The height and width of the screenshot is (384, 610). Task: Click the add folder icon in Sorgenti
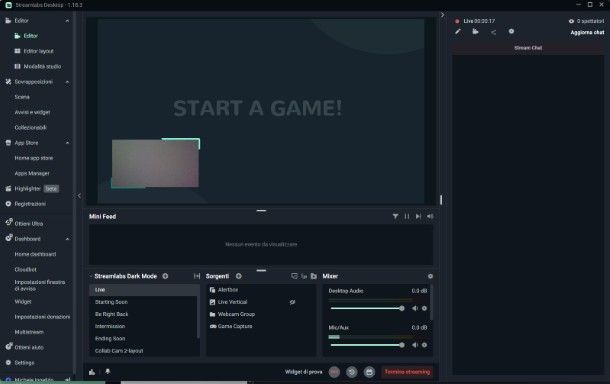[314, 276]
